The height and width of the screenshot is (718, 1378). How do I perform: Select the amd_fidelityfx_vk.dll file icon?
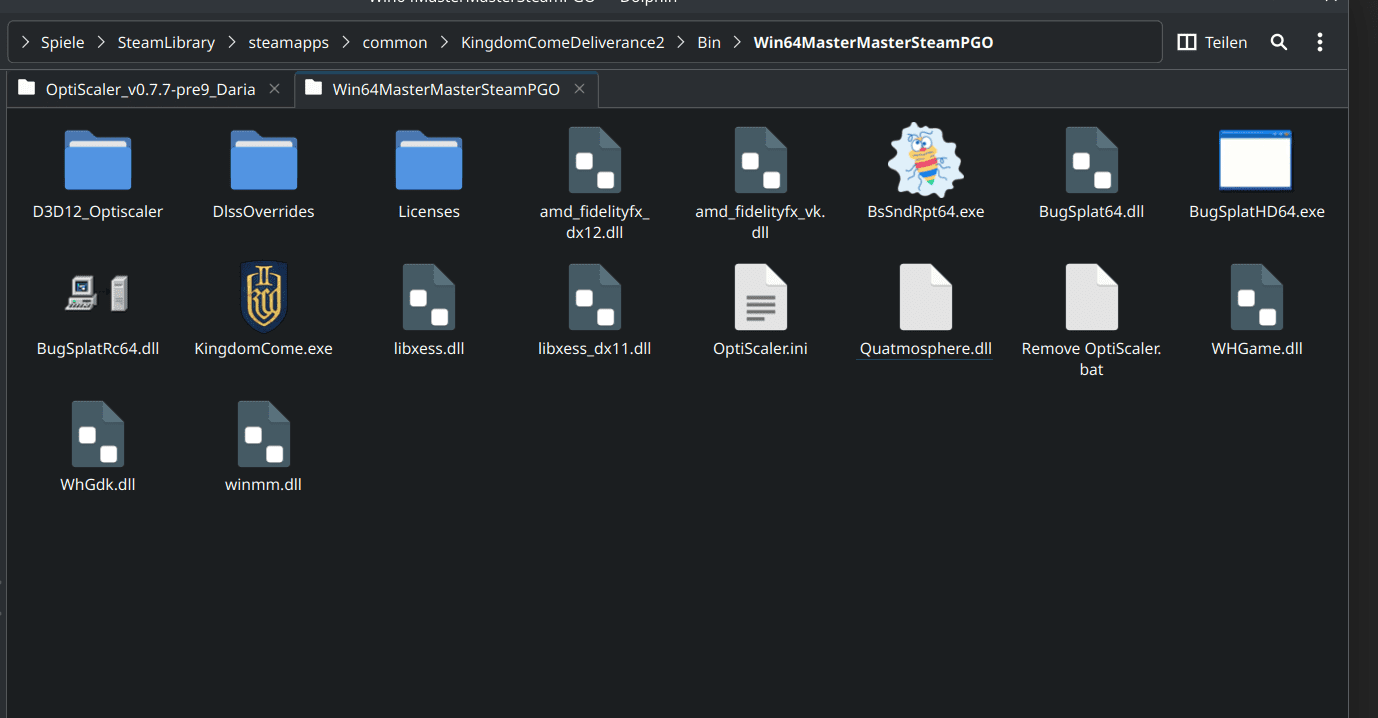[x=761, y=160]
